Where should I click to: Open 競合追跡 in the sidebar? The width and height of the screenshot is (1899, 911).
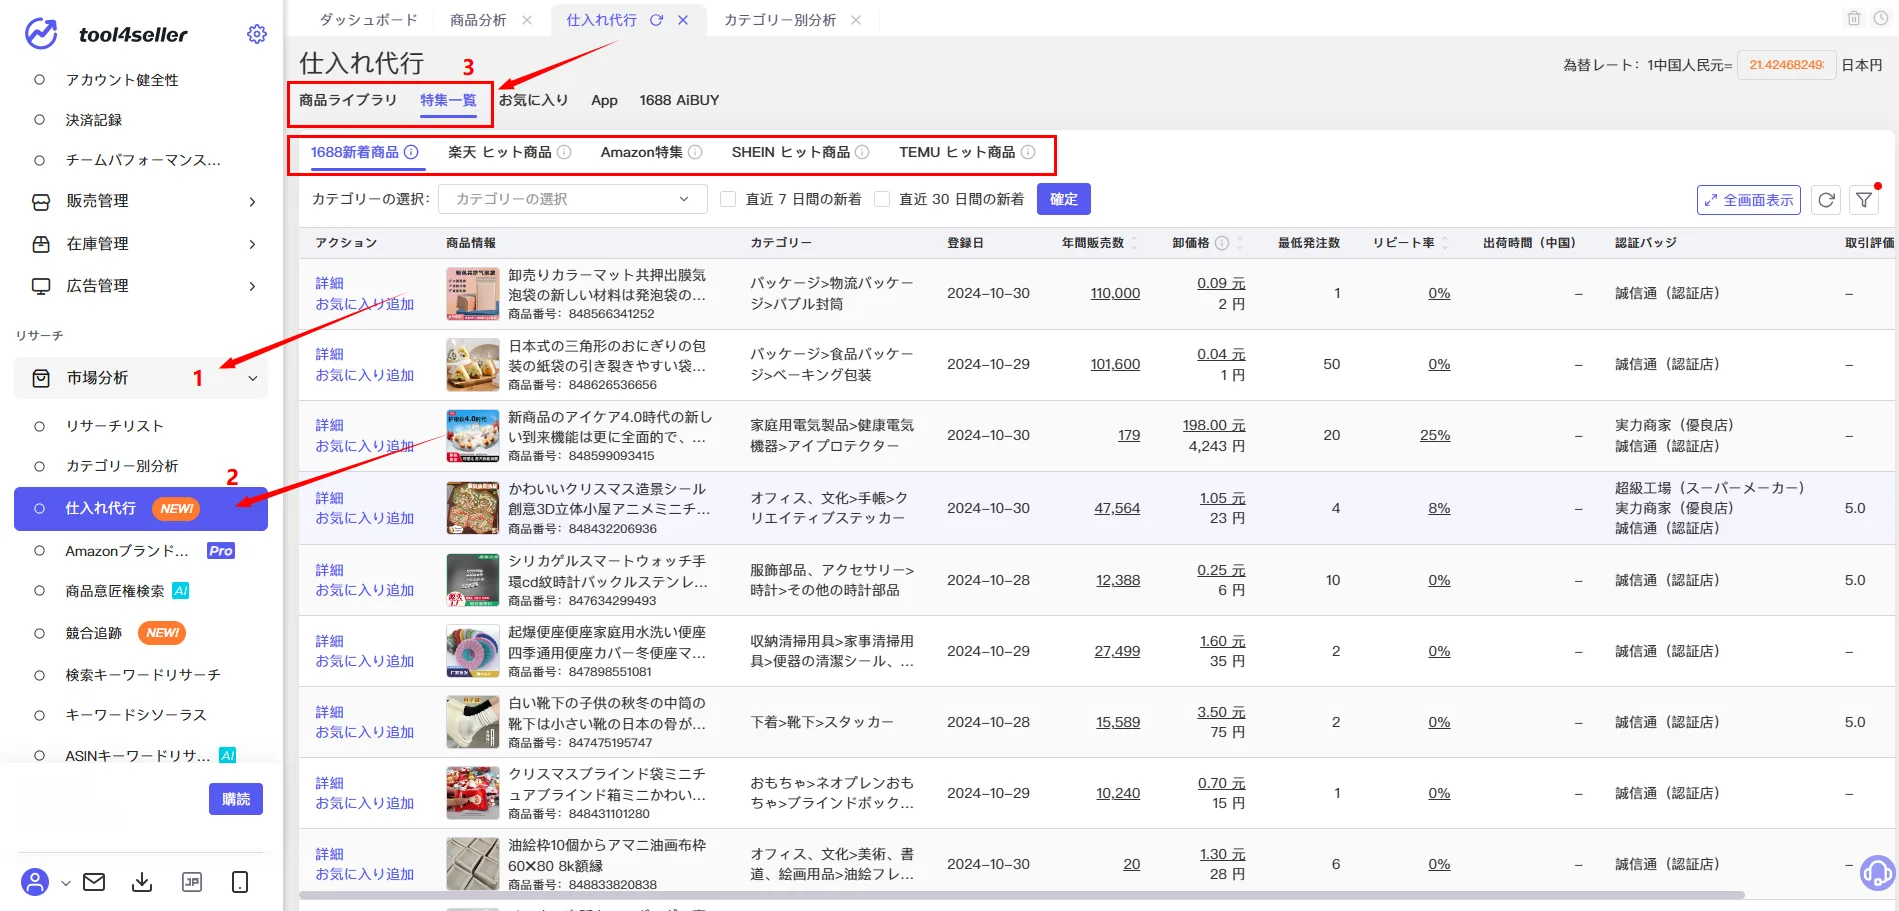pos(94,633)
